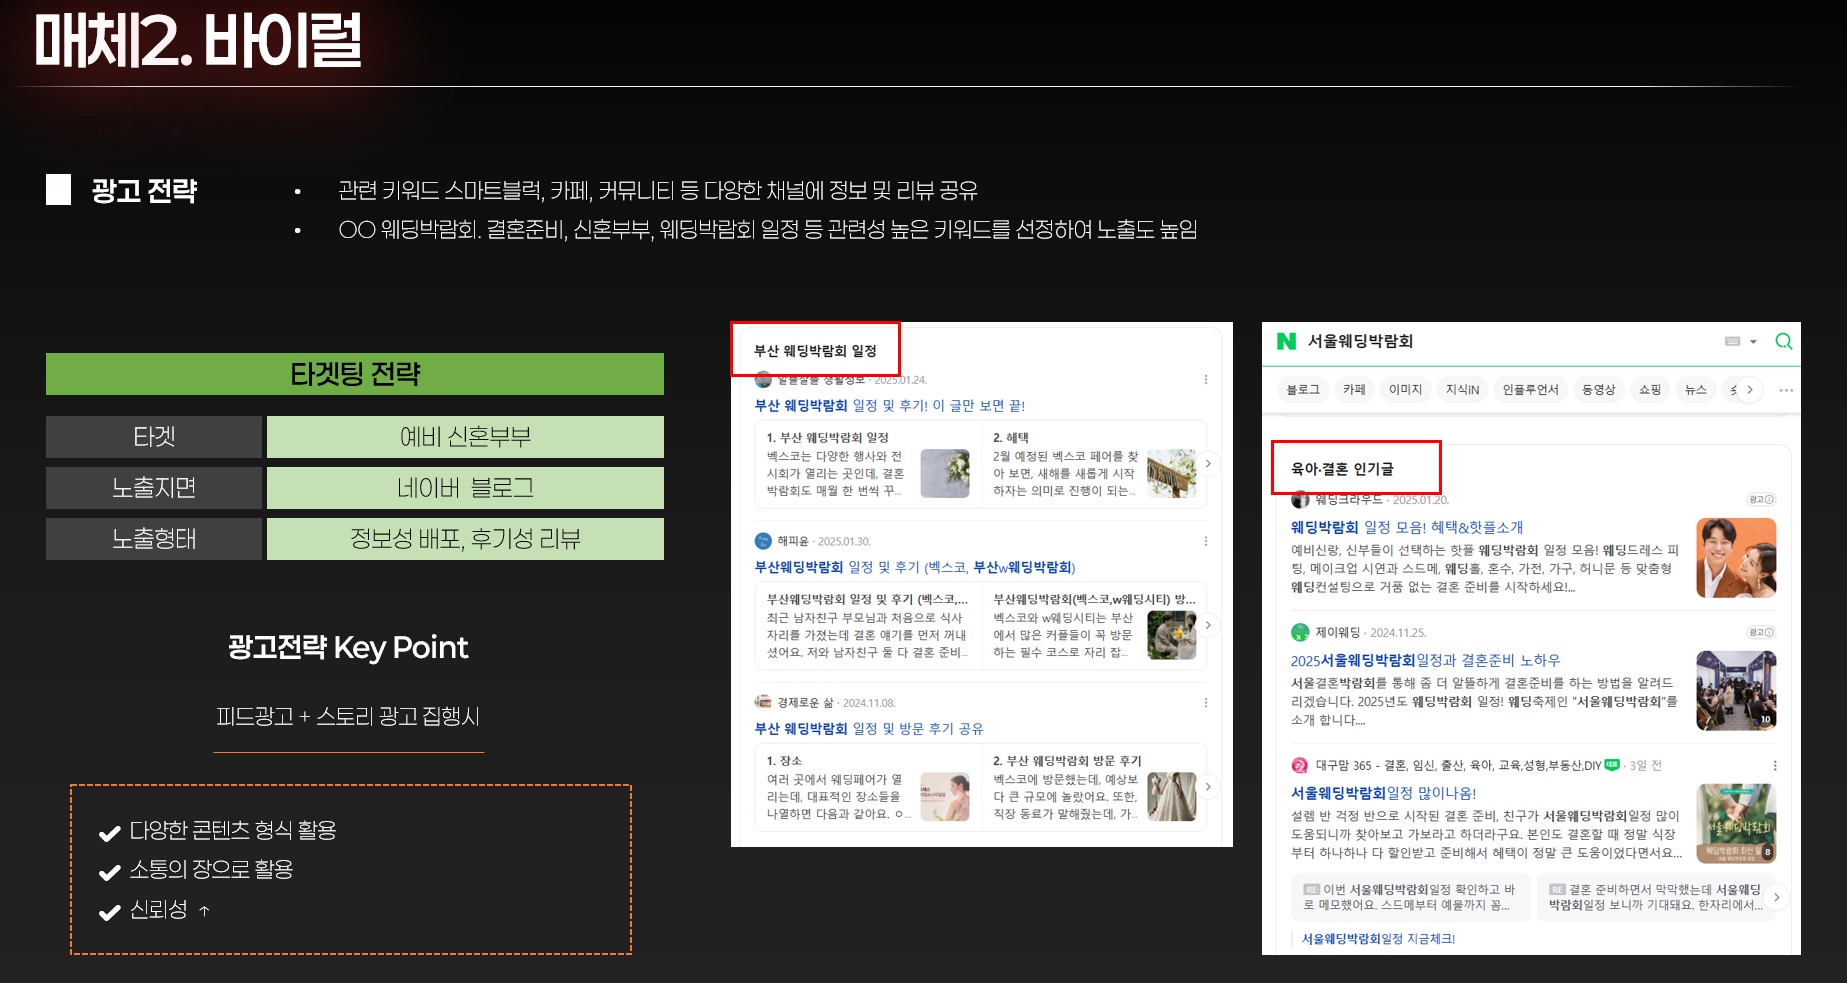Click the white square beside 광고 전략
The height and width of the screenshot is (983, 1847).
coord(59,190)
